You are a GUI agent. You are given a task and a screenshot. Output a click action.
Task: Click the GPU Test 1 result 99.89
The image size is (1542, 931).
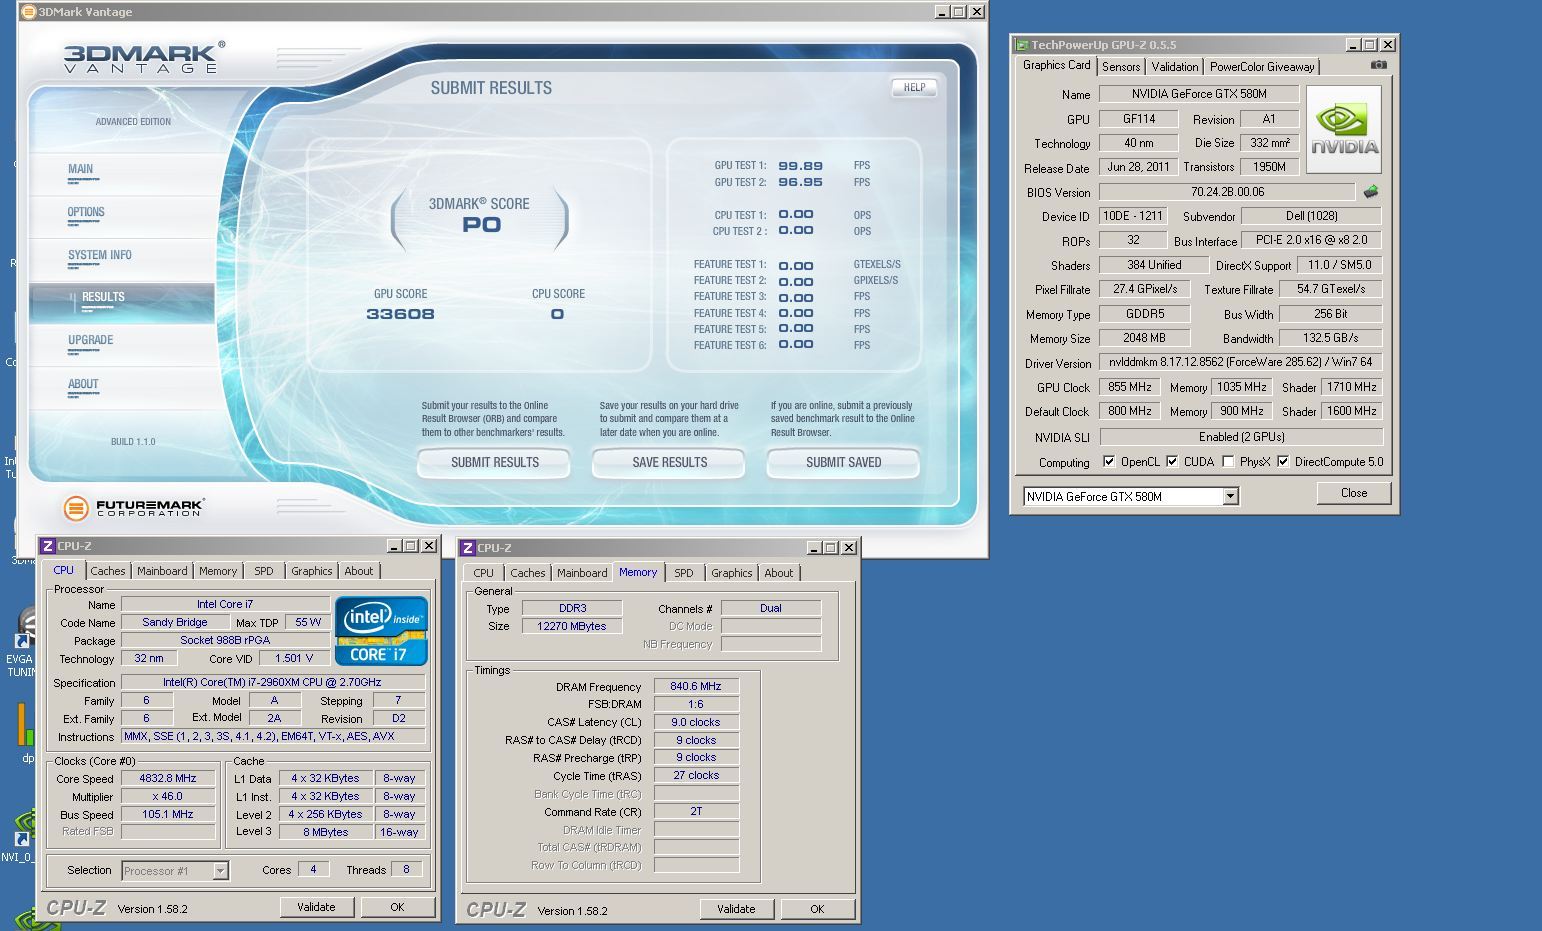800,166
